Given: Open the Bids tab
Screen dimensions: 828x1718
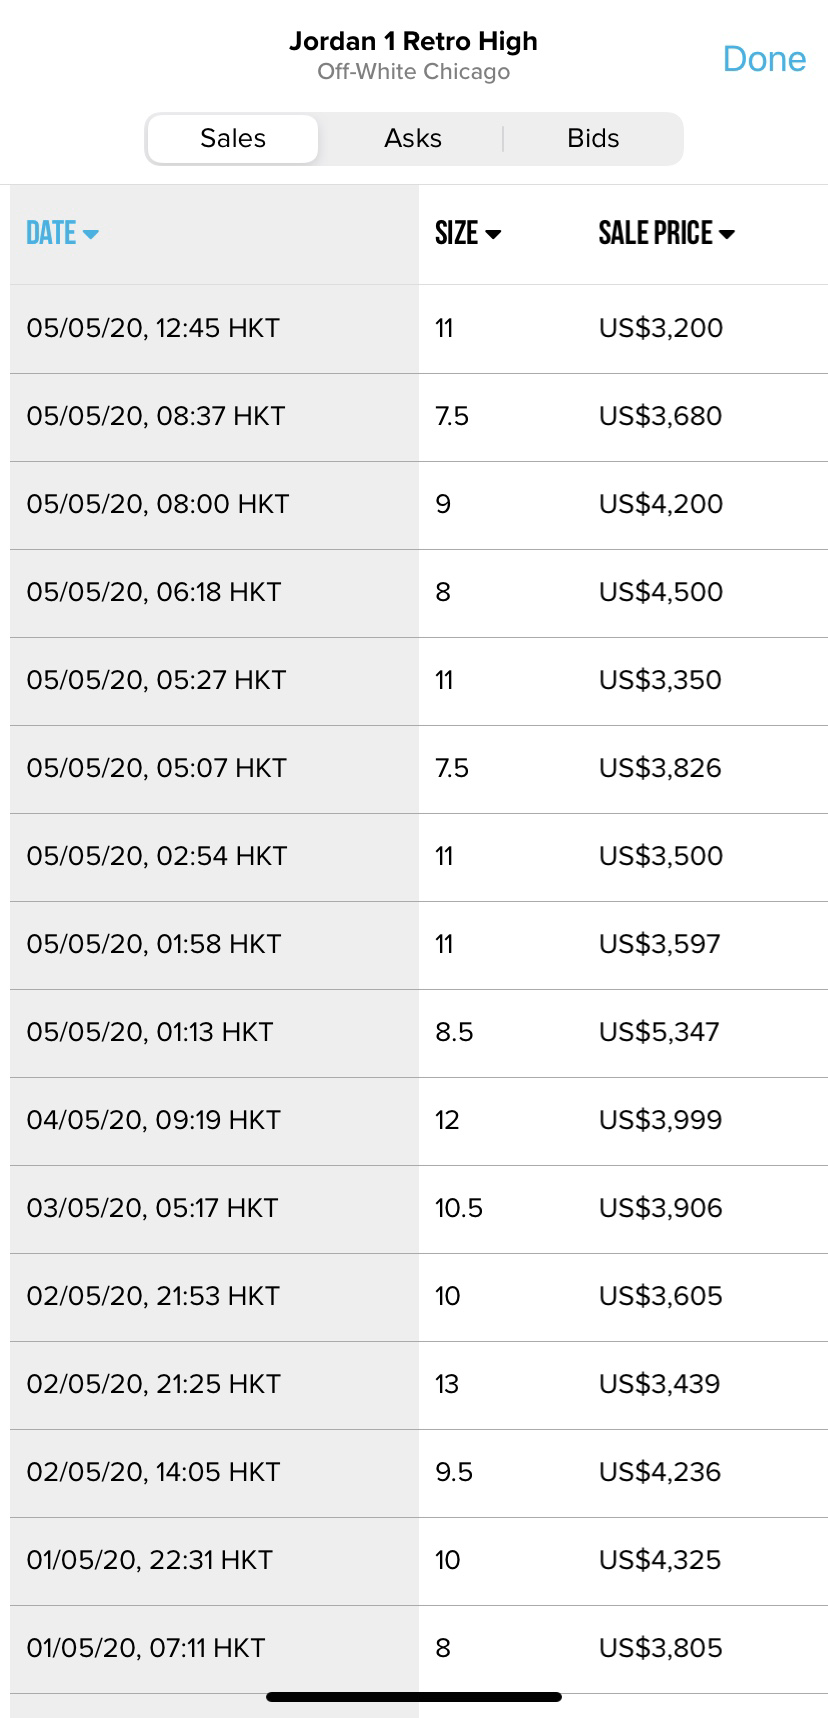Looking at the screenshot, I should (593, 138).
